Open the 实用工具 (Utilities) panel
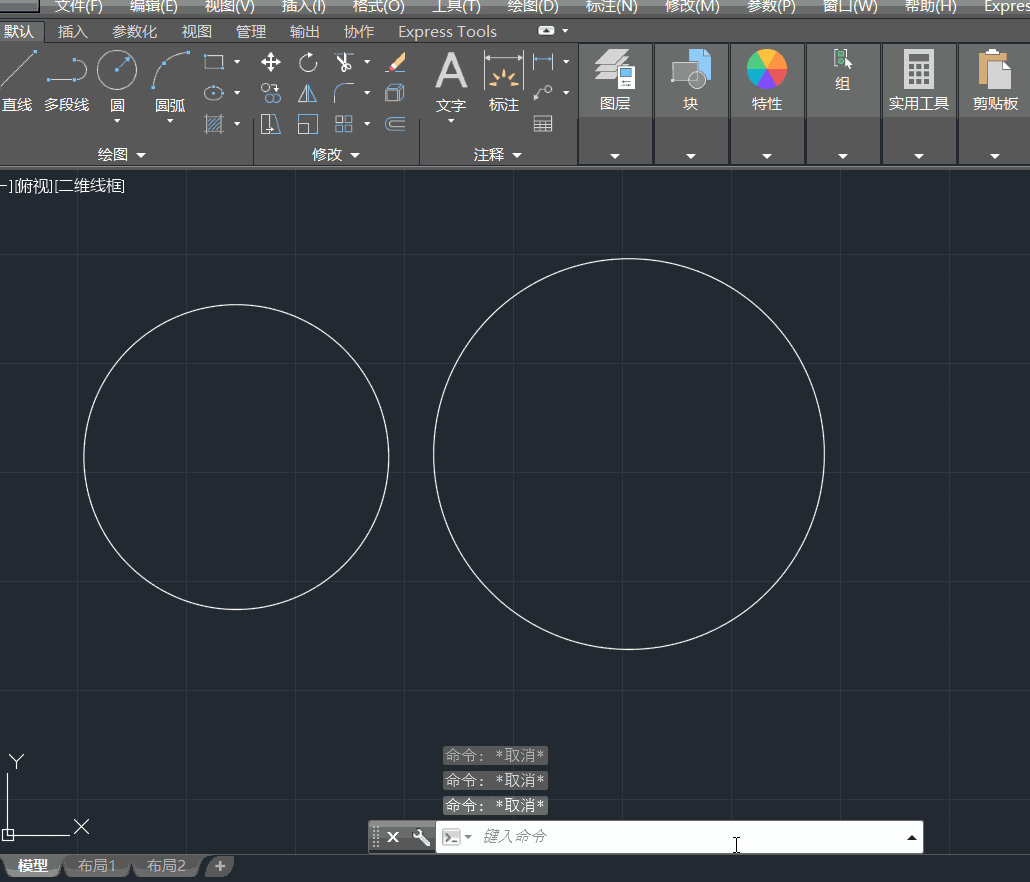The image size is (1030, 882). coord(919,81)
